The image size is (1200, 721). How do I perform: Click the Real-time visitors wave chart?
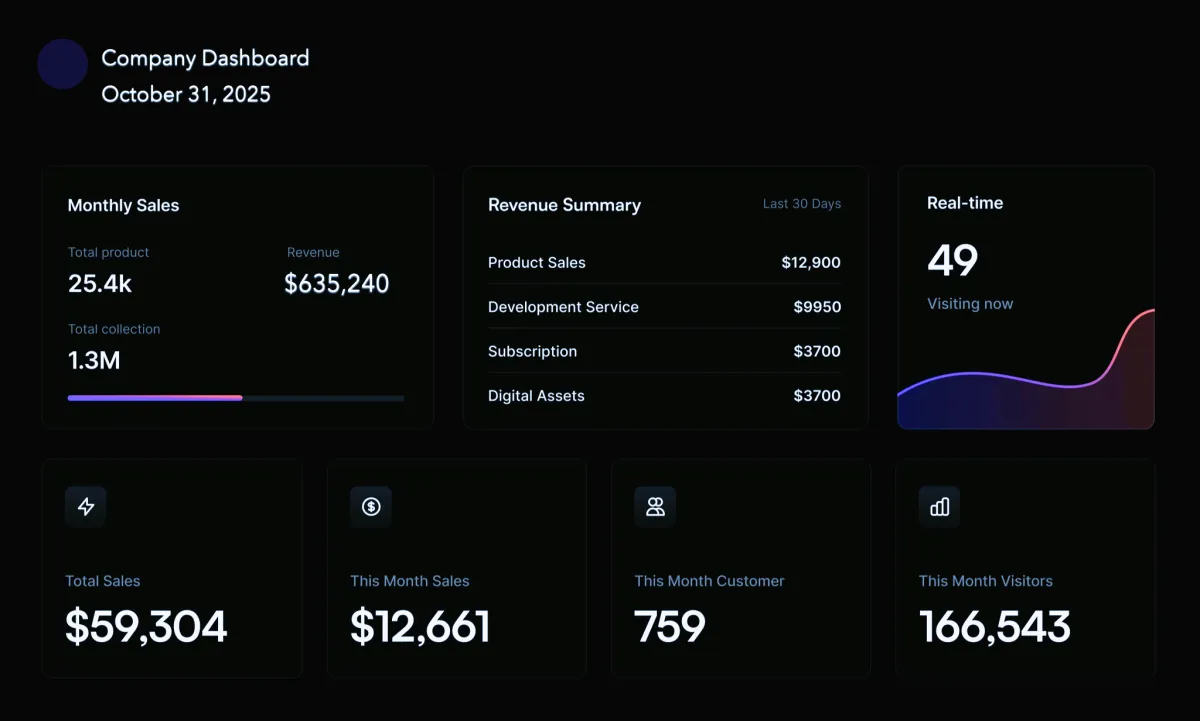(1026, 385)
